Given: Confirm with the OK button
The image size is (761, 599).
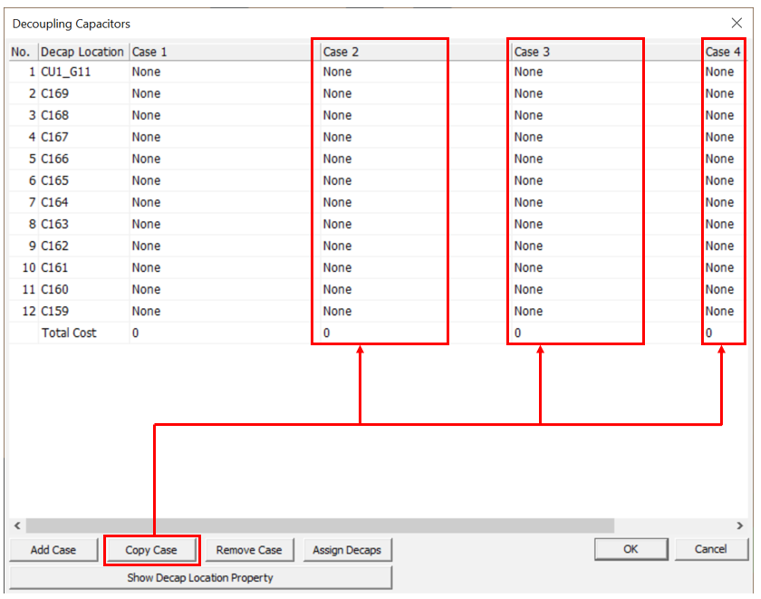Looking at the screenshot, I should (x=630, y=549).
